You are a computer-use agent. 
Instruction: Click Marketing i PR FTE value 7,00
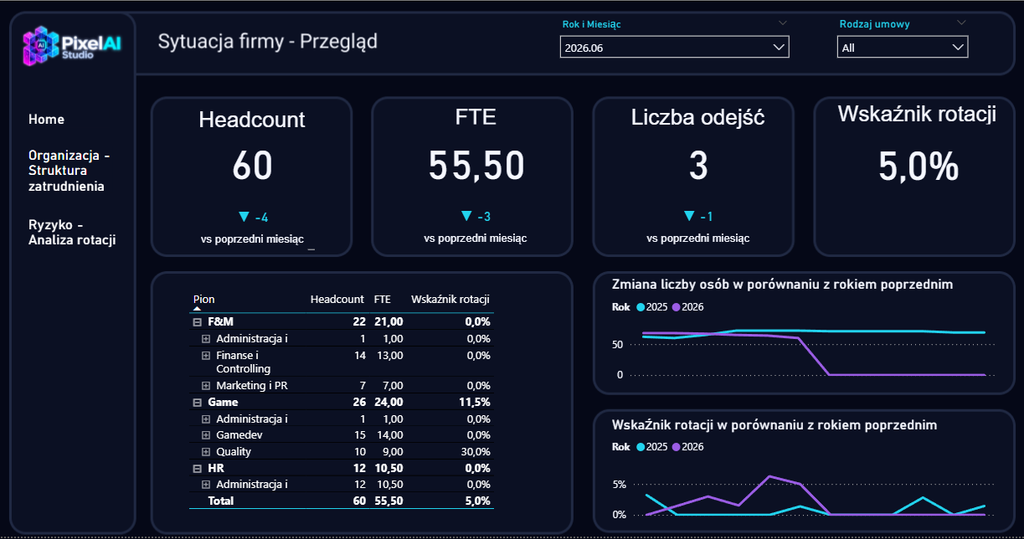pos(392,386)
